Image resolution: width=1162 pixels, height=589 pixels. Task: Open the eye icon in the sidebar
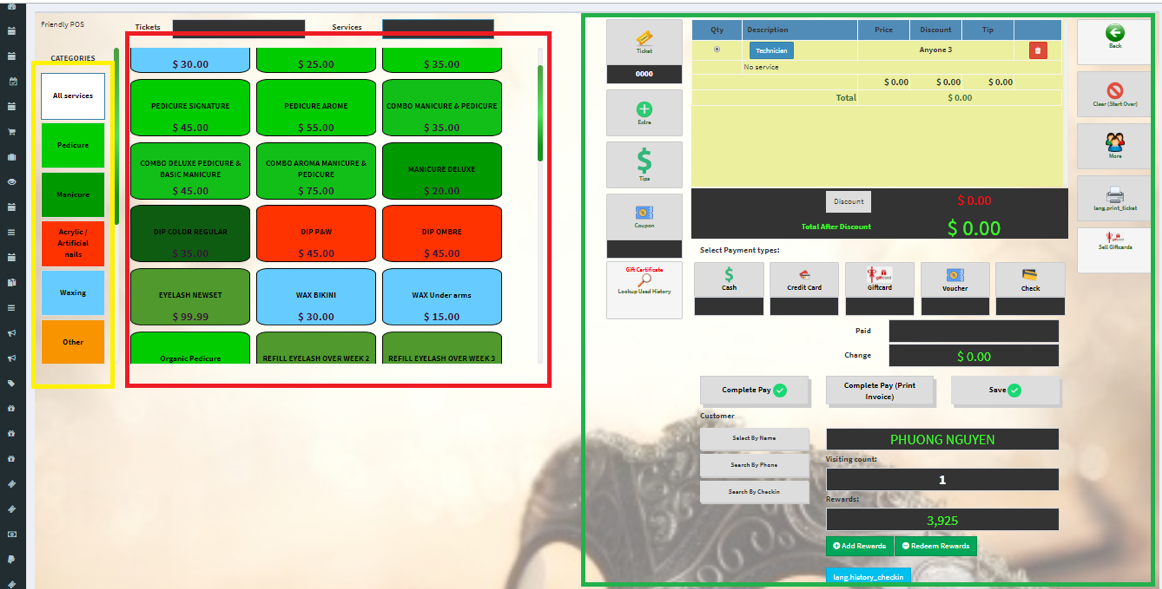tap(12, 182)
